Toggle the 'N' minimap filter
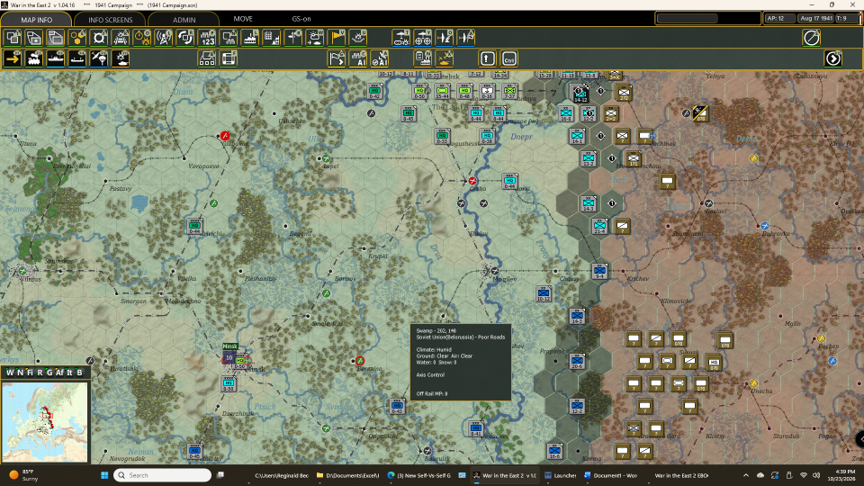This screenshot has height=486, width=864. click(20, 372)
